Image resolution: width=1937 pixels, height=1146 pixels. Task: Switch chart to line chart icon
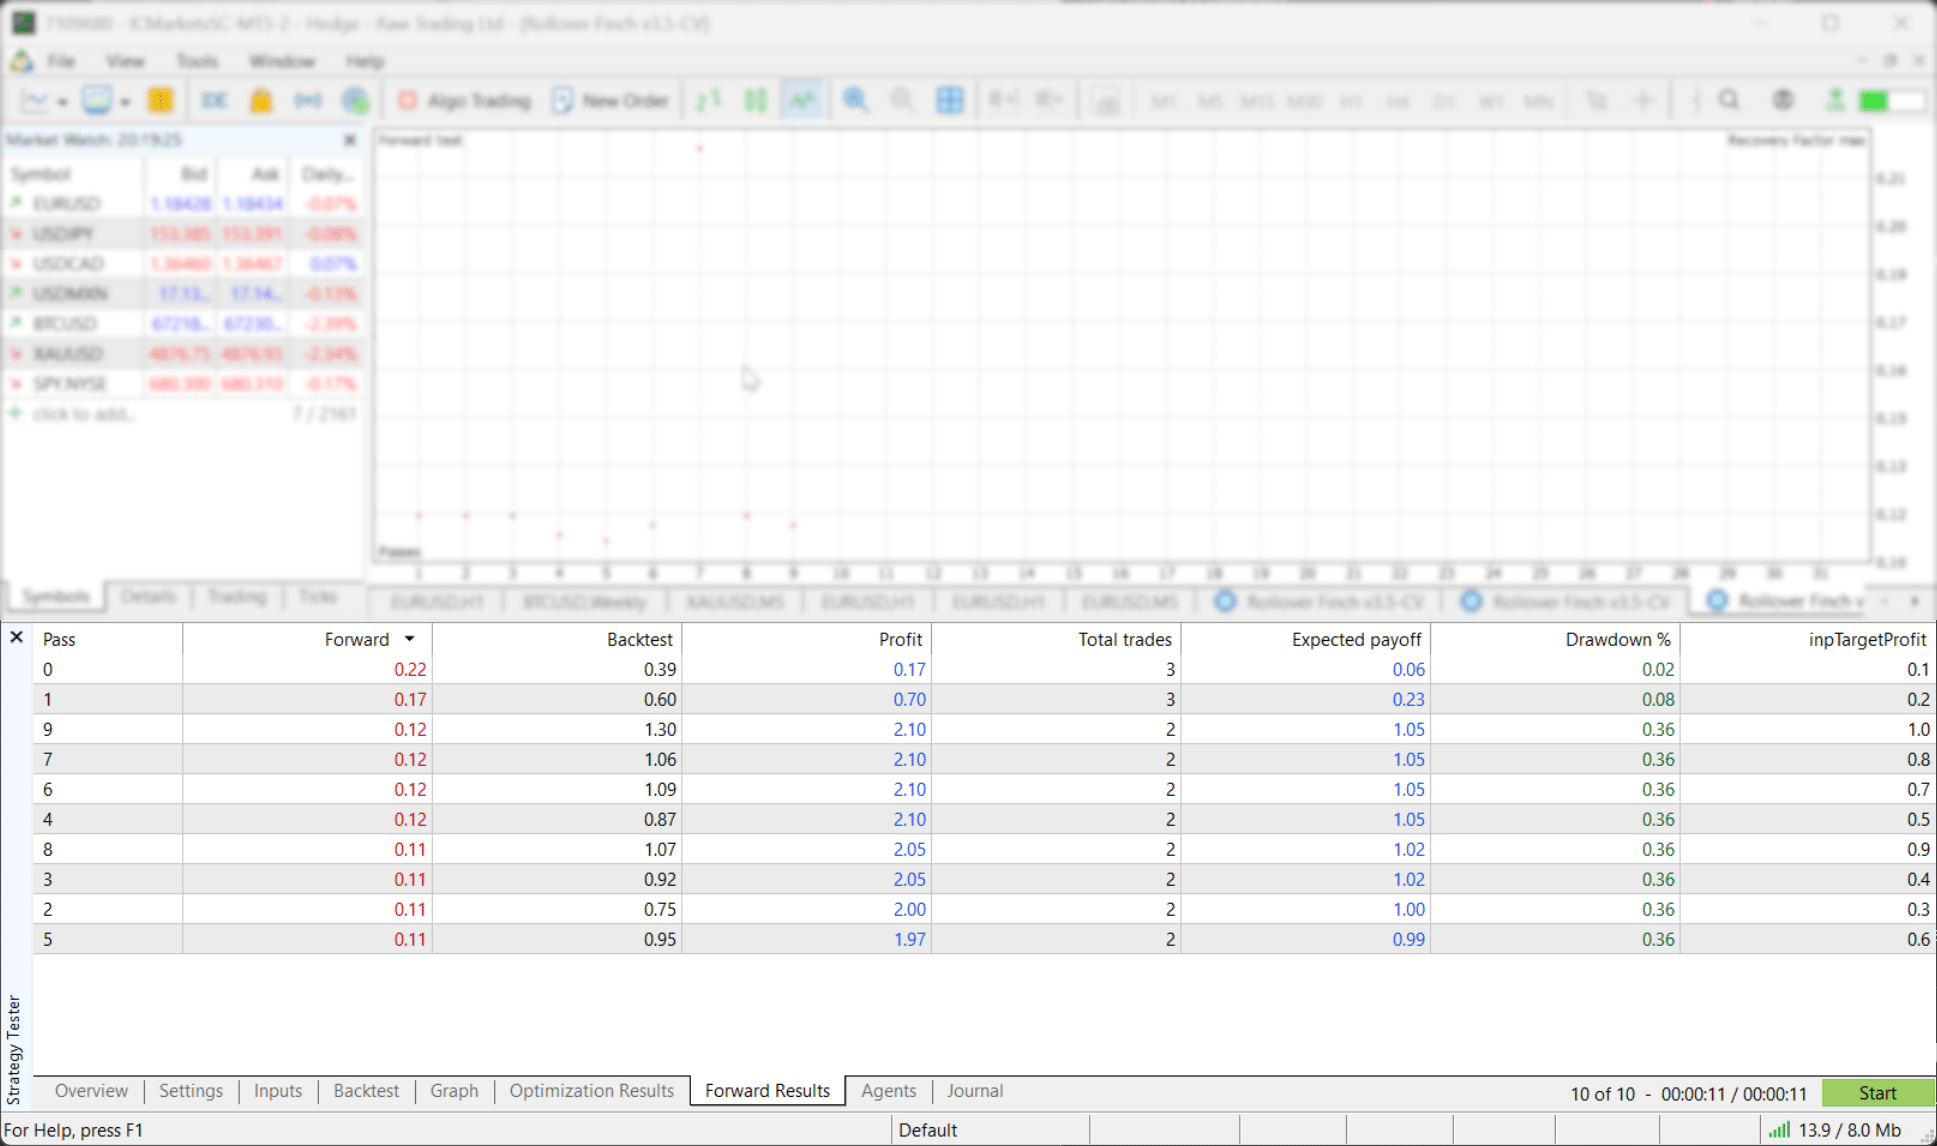coord(802,100)
